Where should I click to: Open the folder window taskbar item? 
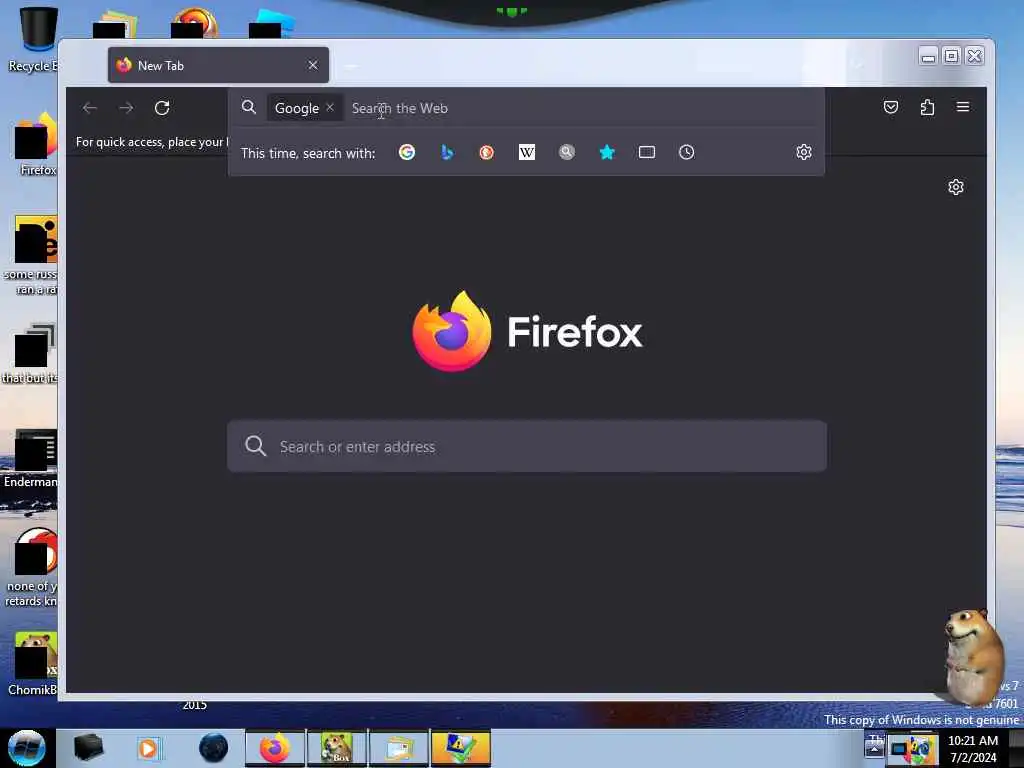tap(399, 748)
